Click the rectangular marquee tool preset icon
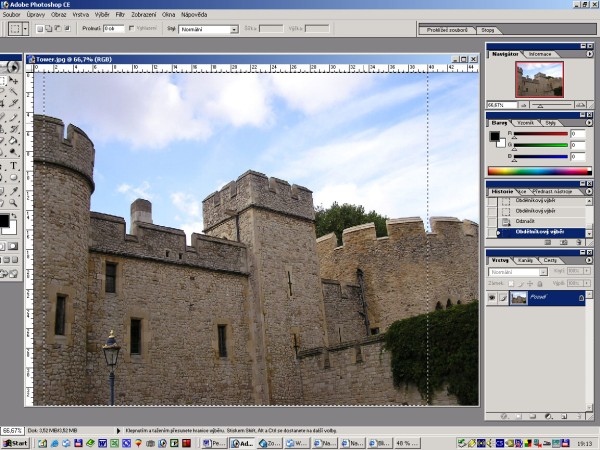This screenshot has width=600, height=450. pyautogui.click(x=17, y=30)
